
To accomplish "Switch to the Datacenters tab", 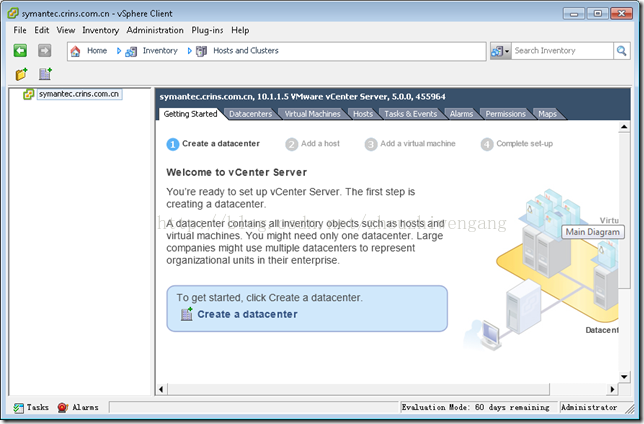I will (x=251, y=114).
